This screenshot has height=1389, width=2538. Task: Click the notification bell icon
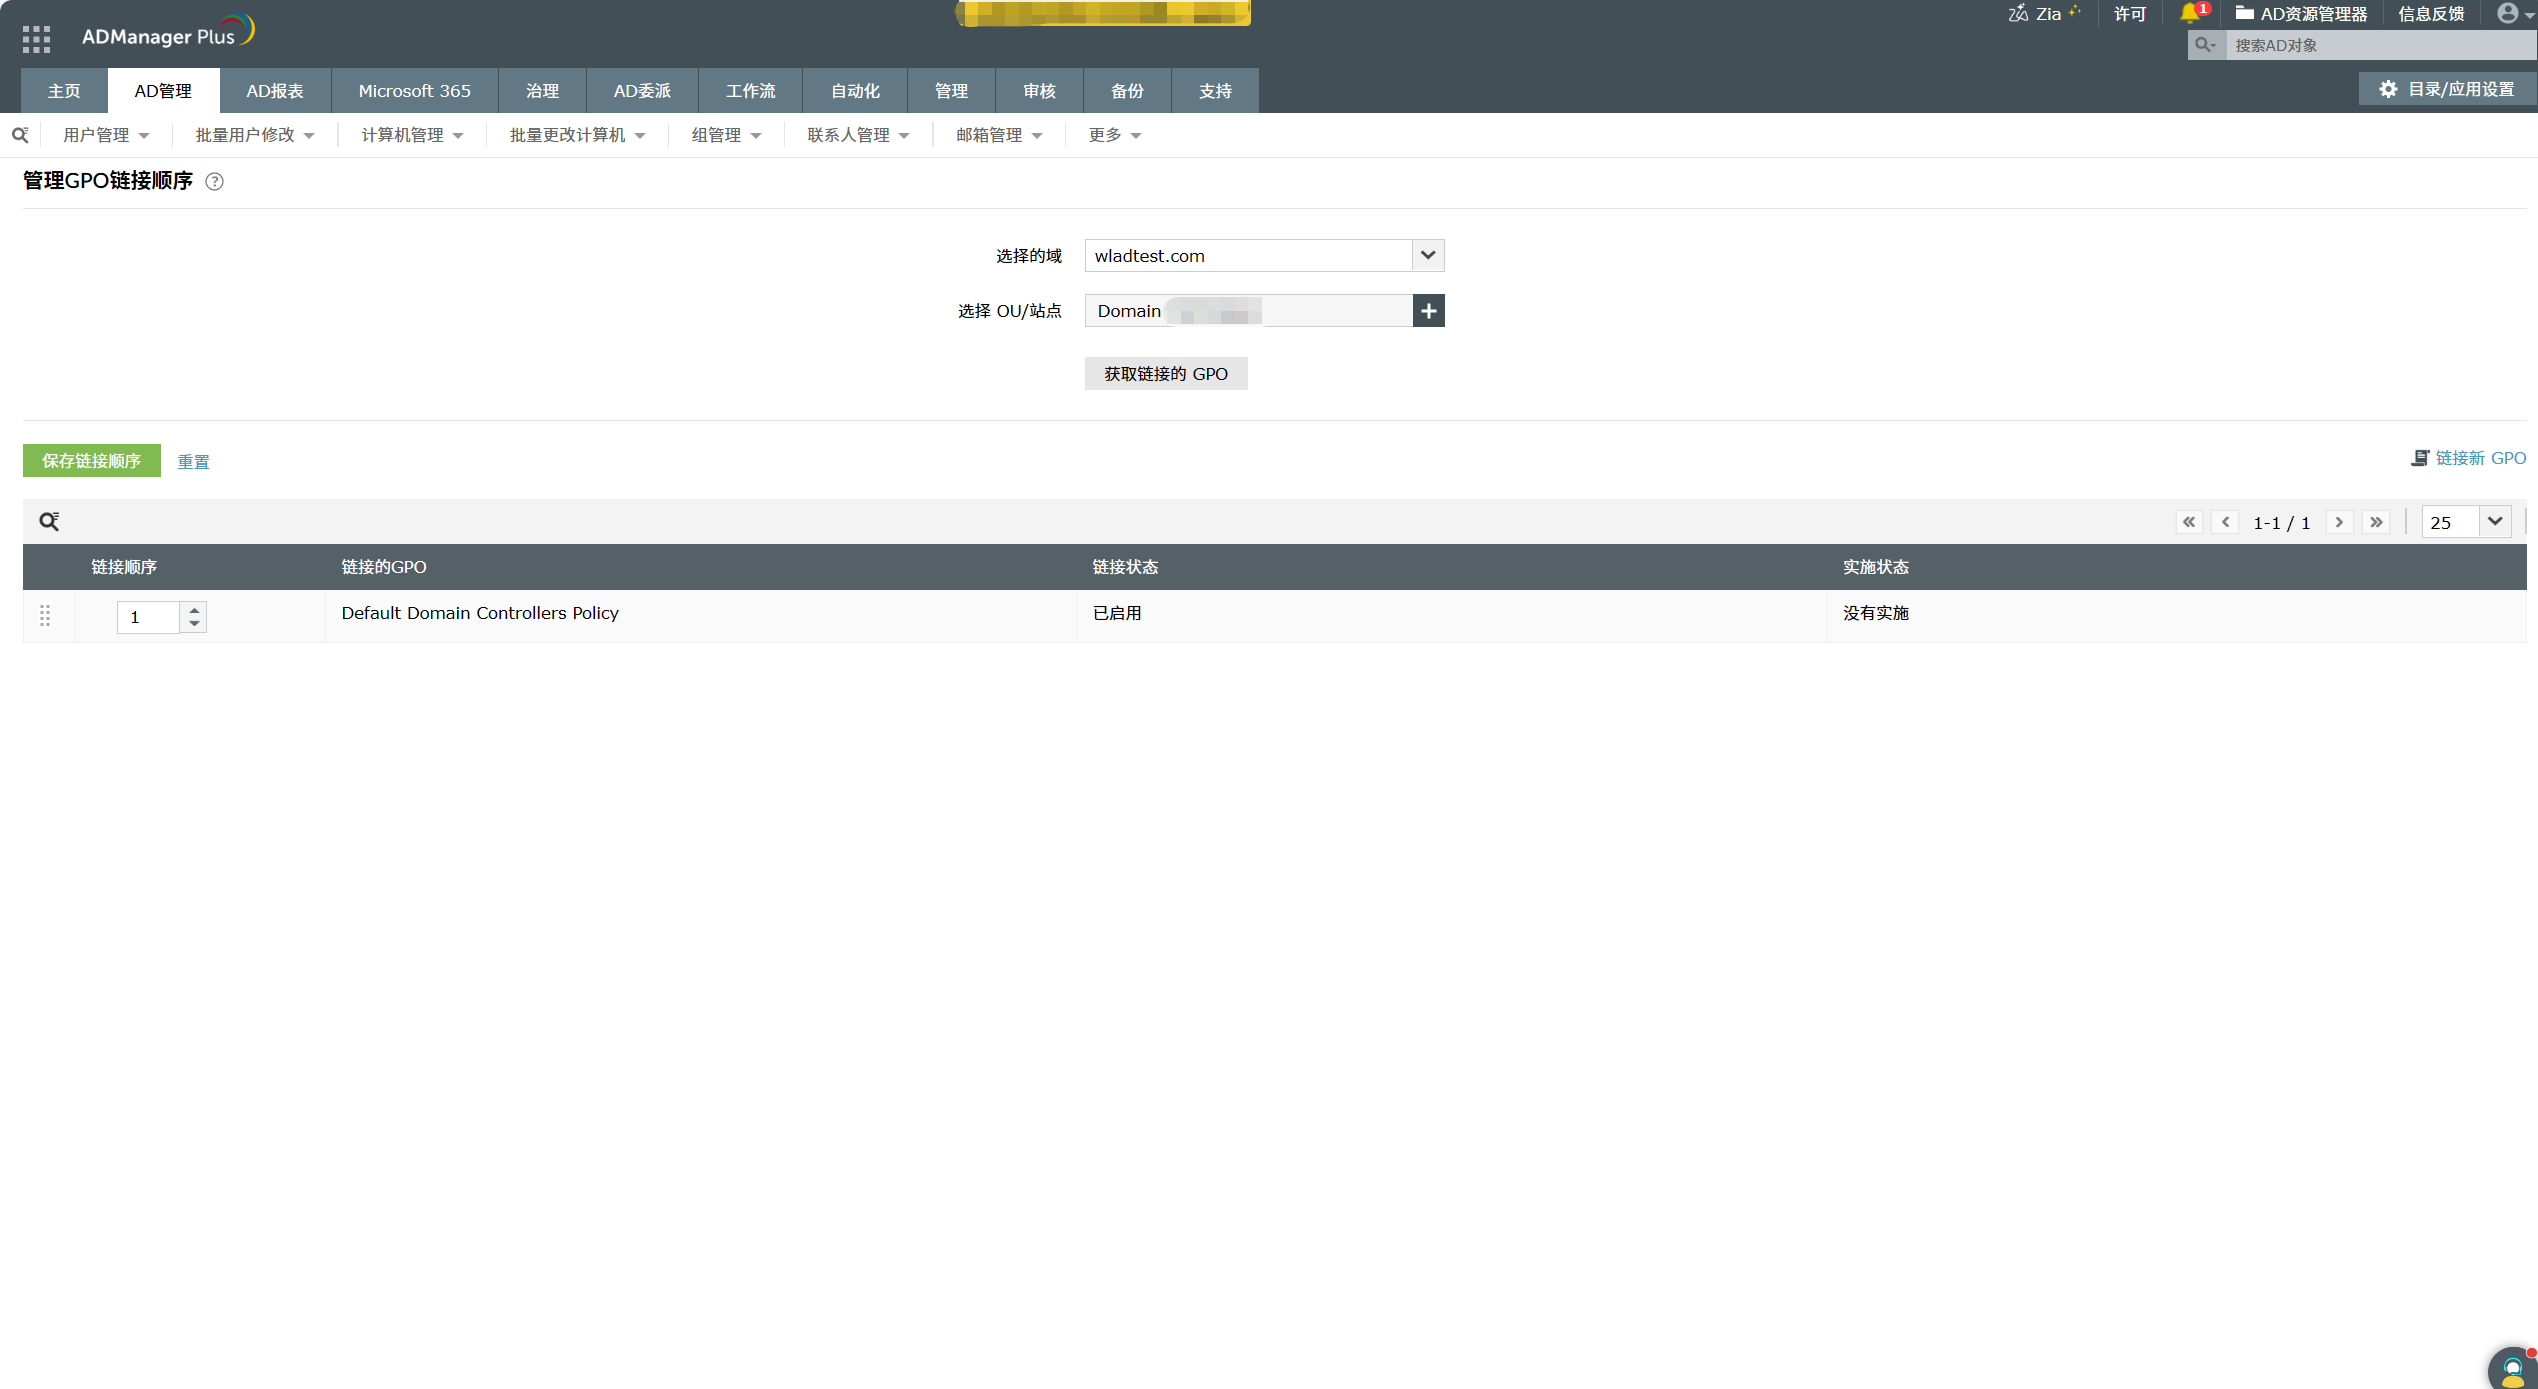pos(2190,13)
